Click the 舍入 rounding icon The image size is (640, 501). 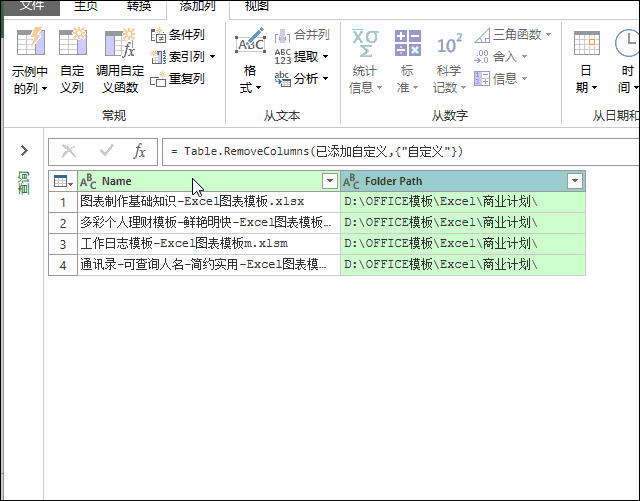[481, 57]
